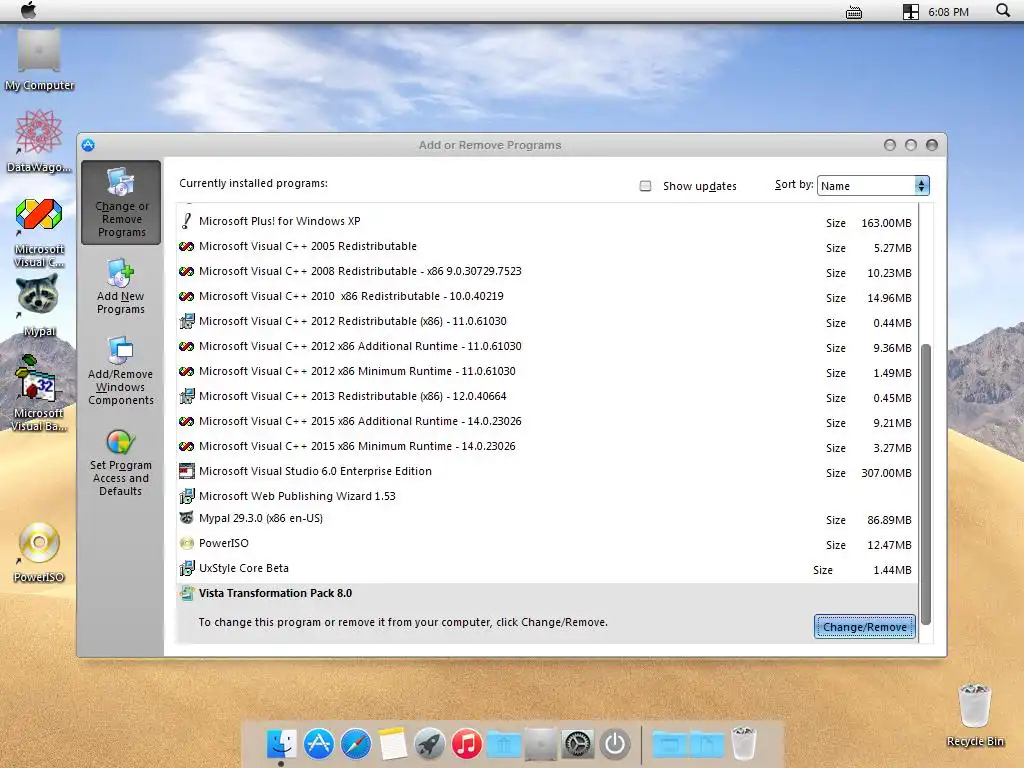
Task: Click the Vista Transformation Pack 8.0 title
Action: point(275,593)
